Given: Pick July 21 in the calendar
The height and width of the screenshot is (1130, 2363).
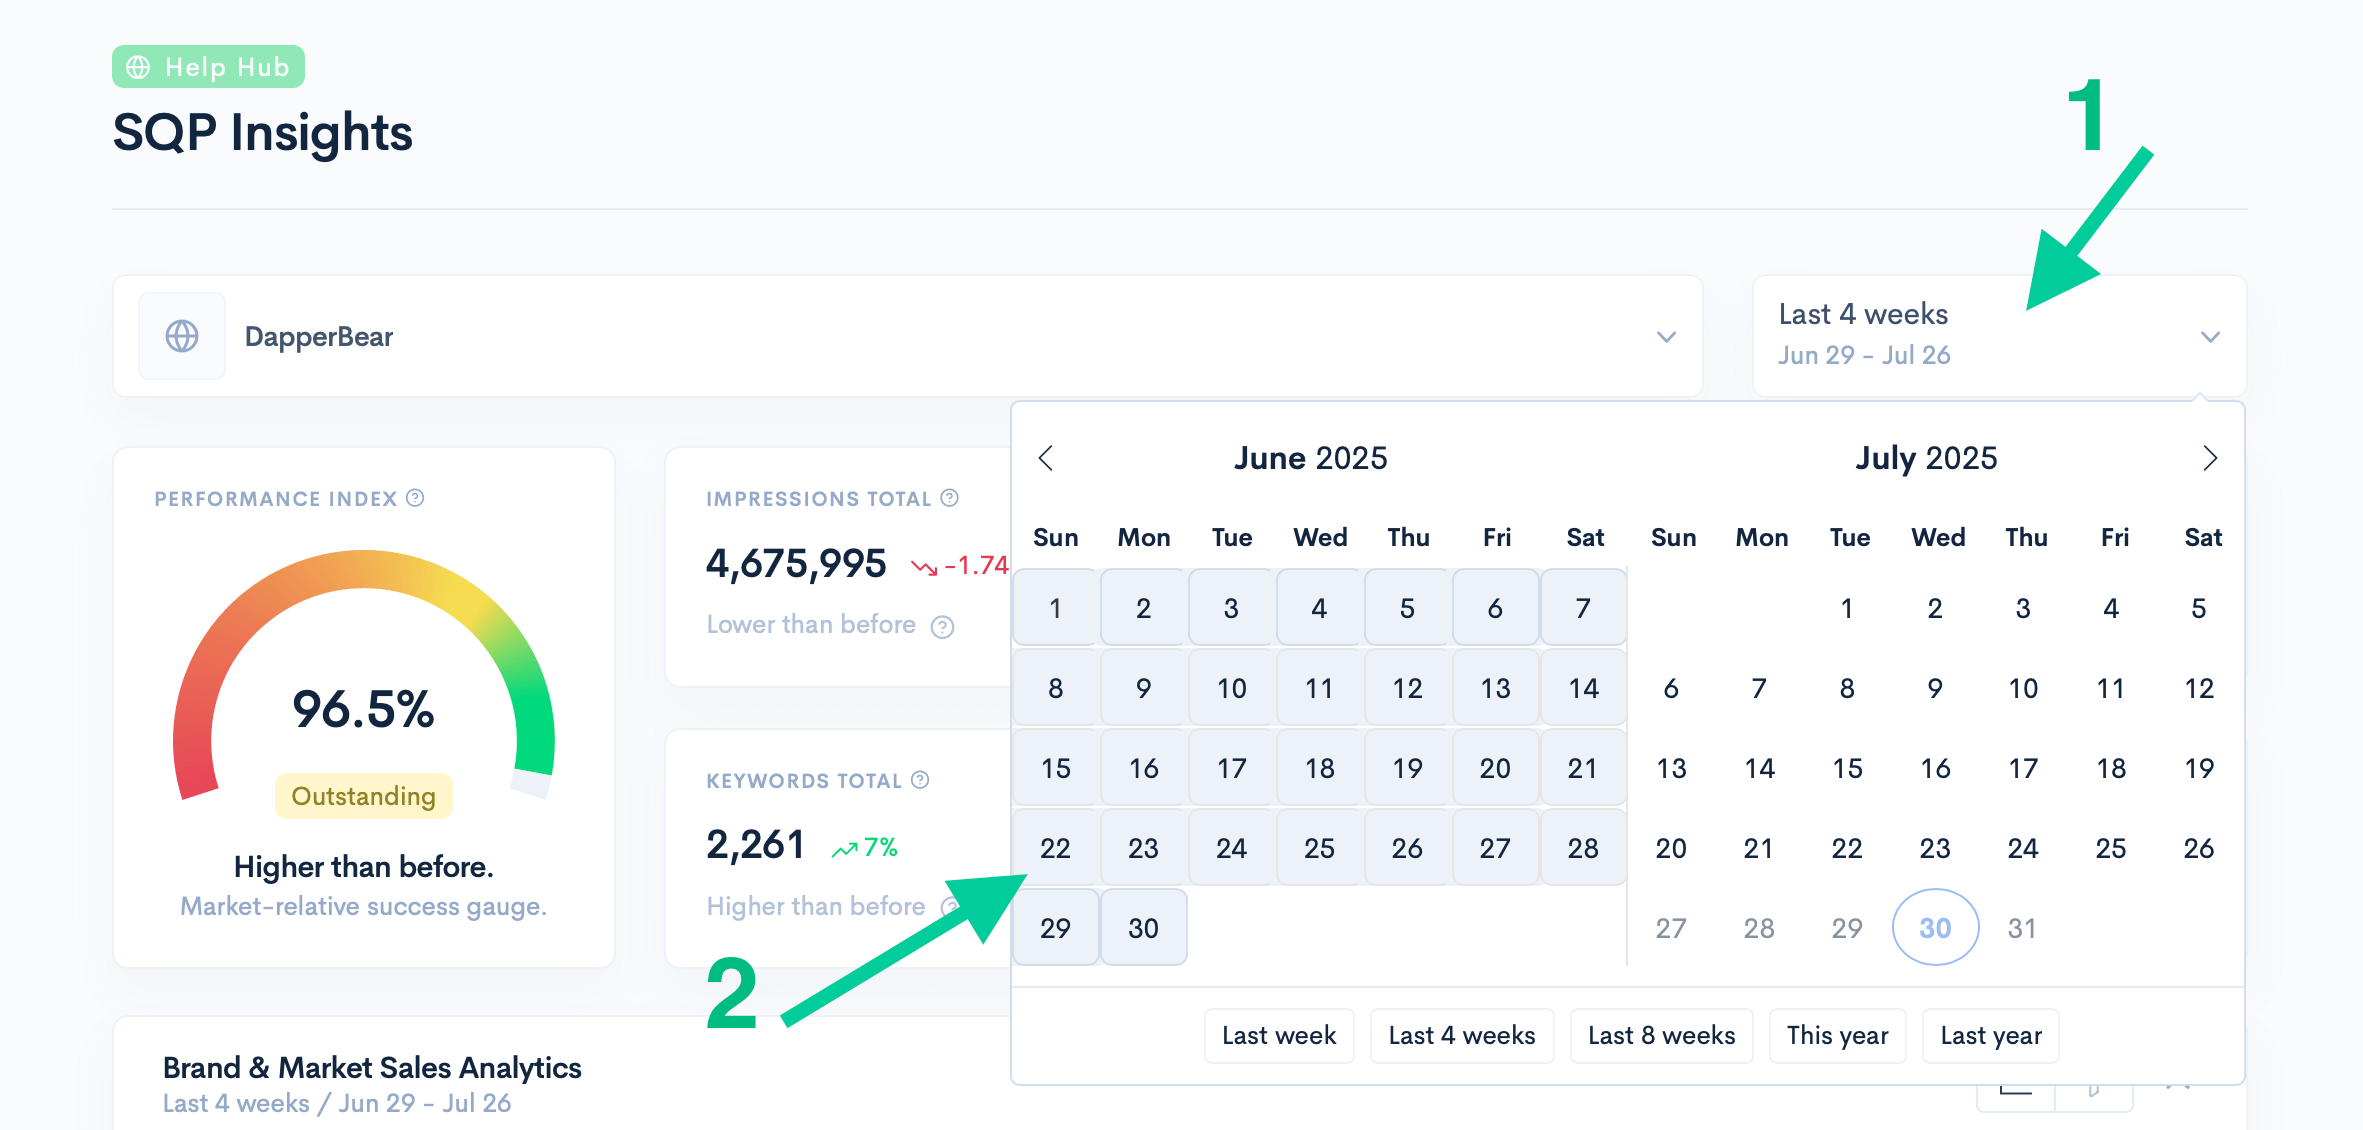Looking at the screenshot, I should click(1760, 848).
